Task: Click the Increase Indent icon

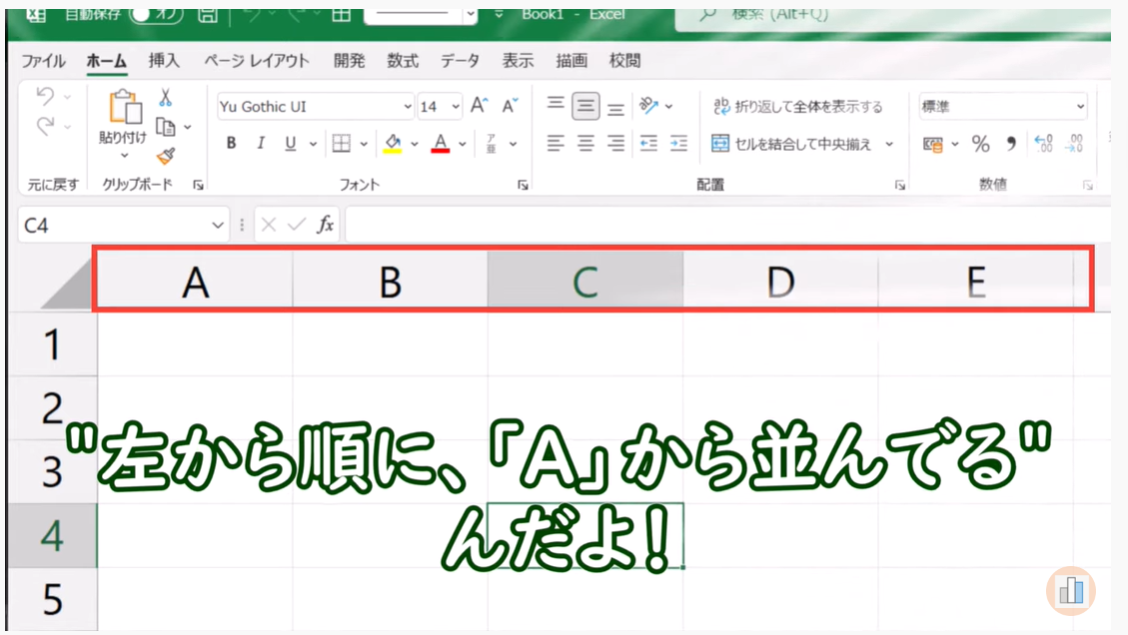Action: [x=679, y=144]
